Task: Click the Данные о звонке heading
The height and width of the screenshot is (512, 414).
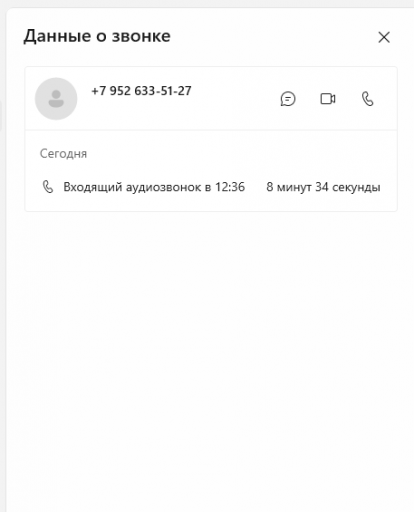Action: point(97,36)
